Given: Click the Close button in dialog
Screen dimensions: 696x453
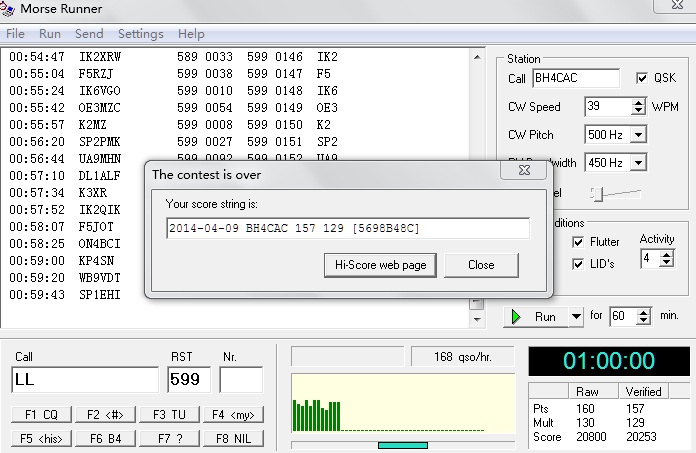Looking at the screenshot, I should coord(481,265).
